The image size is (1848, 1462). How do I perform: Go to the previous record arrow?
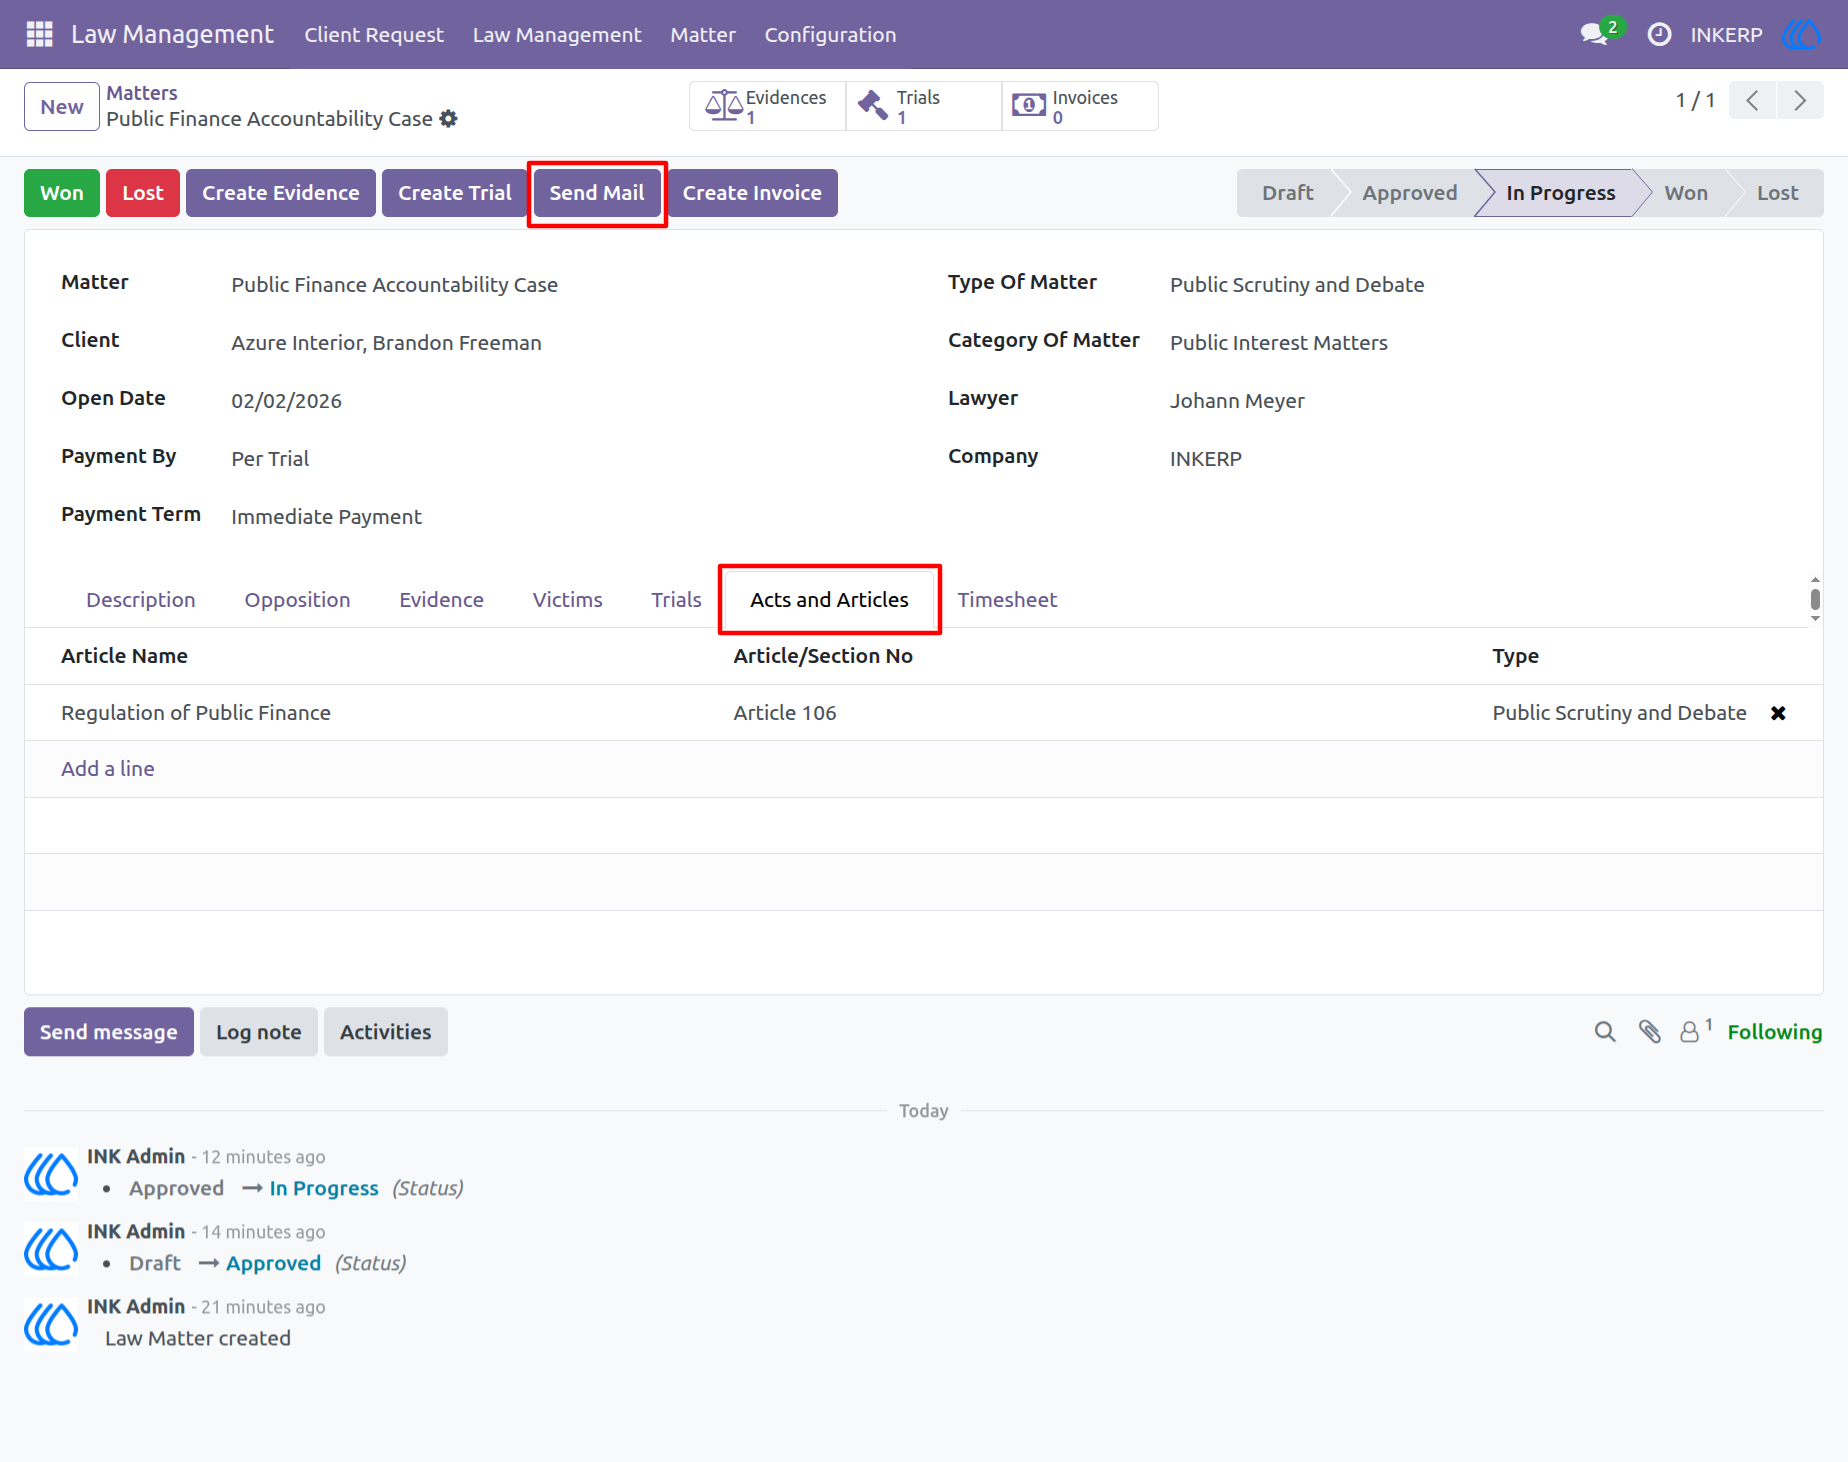tap(1752, 100)
